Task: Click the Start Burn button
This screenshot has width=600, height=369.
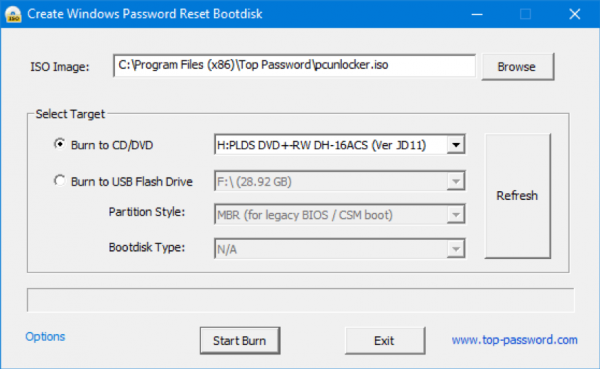Action: tap(240, 340)
